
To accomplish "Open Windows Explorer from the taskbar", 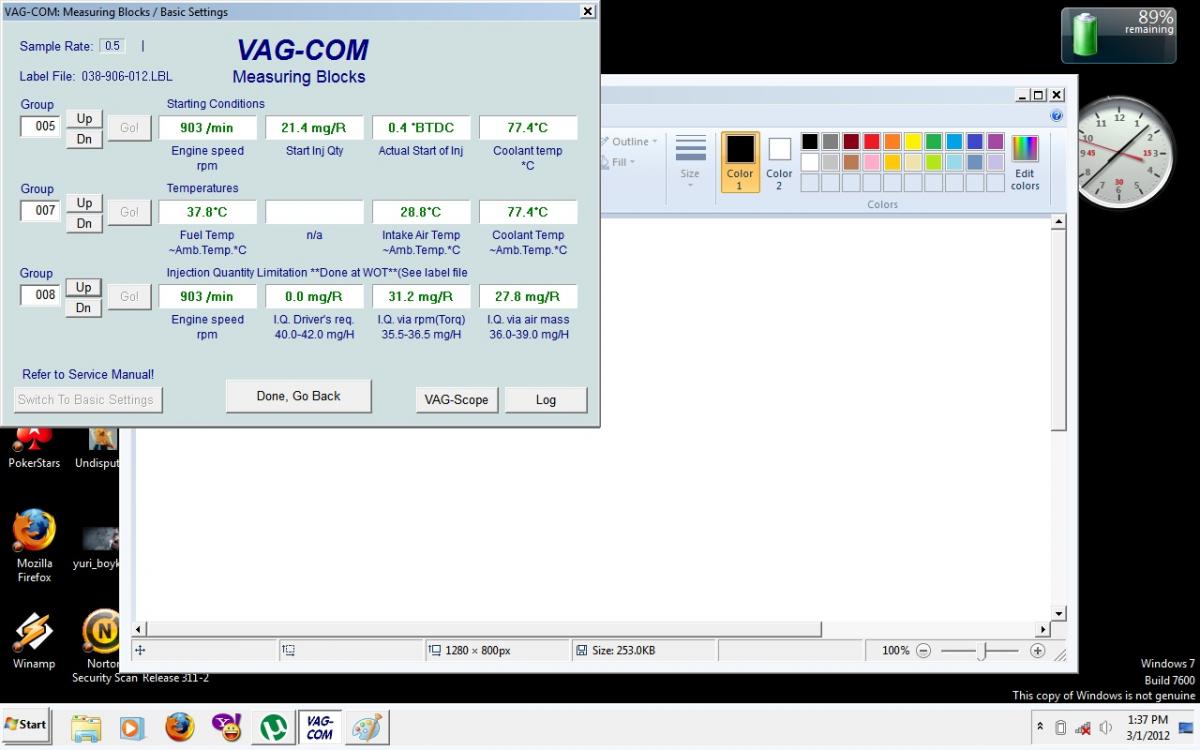I will [86, 727].
